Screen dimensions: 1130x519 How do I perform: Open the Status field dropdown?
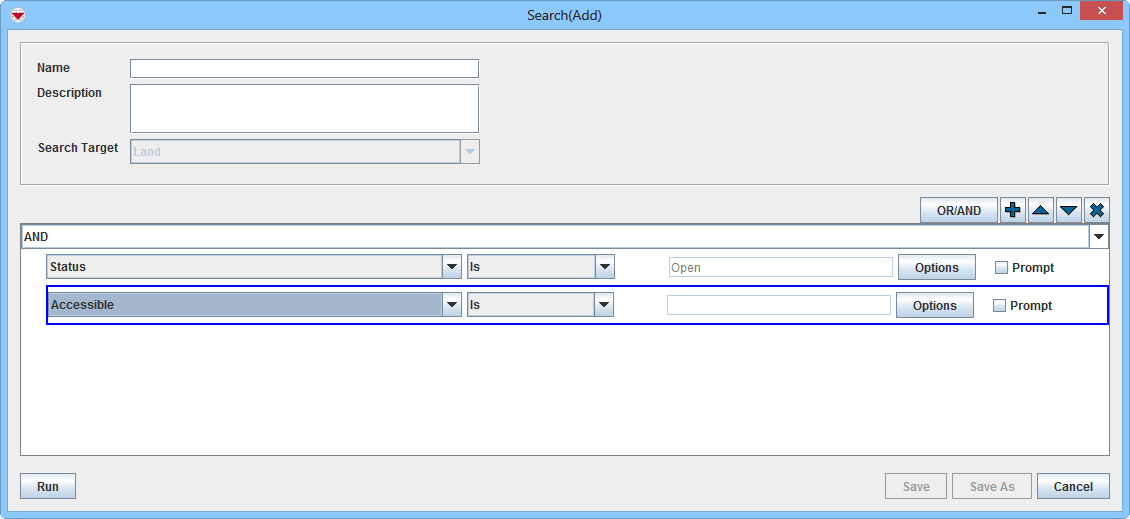451,268
